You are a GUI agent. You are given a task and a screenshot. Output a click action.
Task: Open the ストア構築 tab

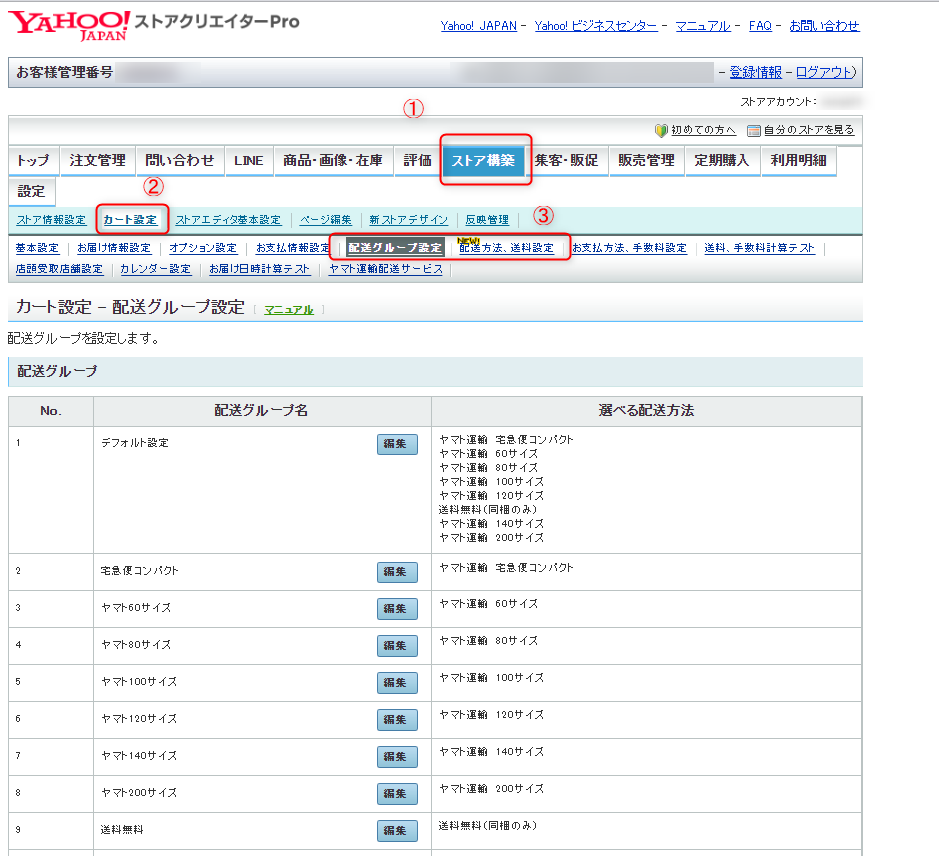click(x=484, y=160)
